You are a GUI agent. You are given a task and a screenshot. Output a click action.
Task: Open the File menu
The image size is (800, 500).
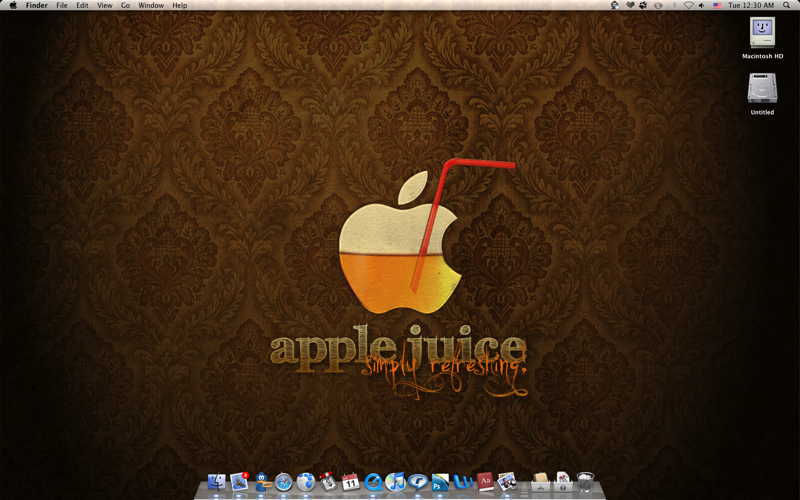(62, 5)
